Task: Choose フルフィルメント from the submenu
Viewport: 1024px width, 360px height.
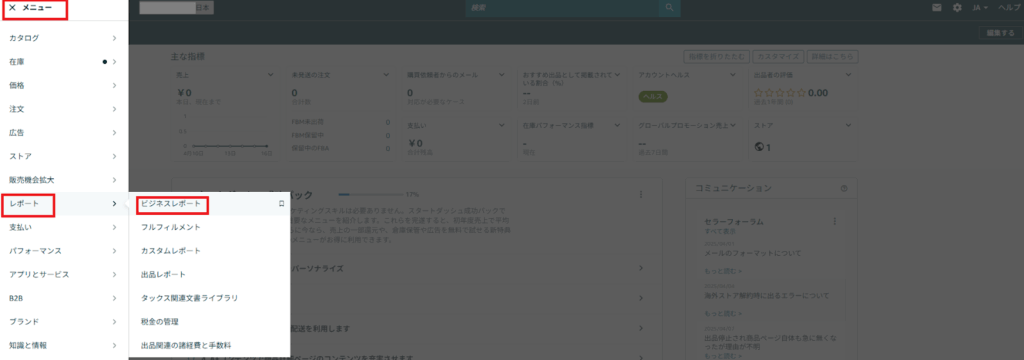Action: coord(170,227)
